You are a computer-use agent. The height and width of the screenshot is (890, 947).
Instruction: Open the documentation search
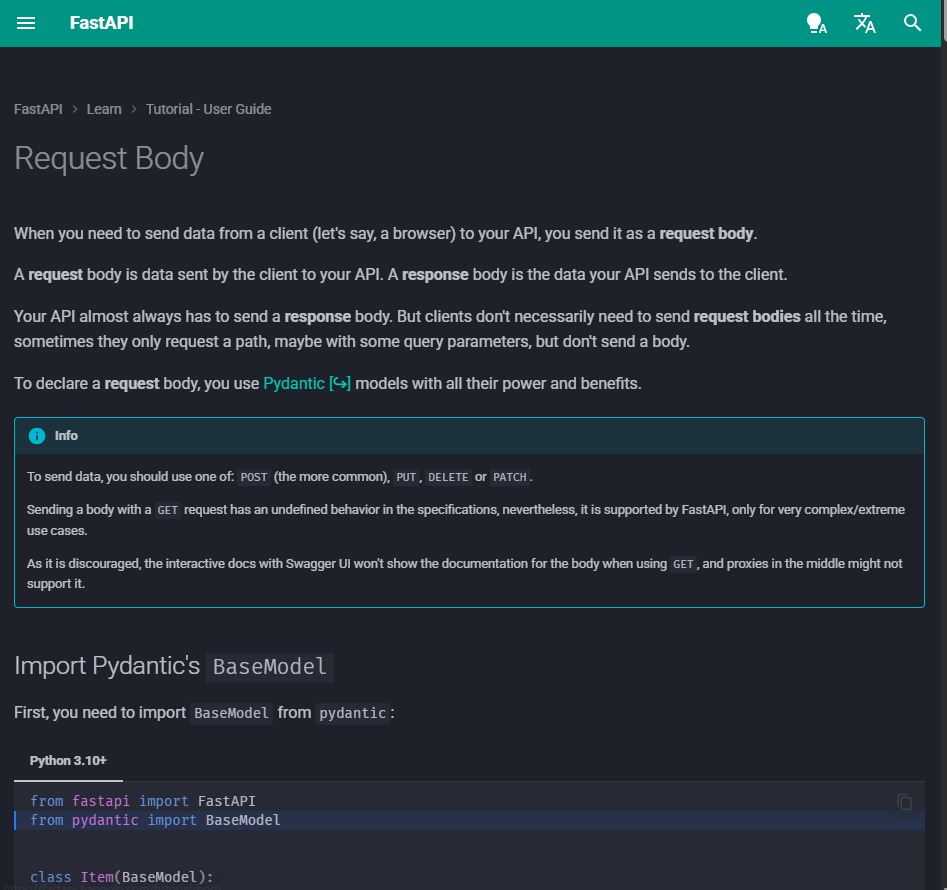(912, 23)
